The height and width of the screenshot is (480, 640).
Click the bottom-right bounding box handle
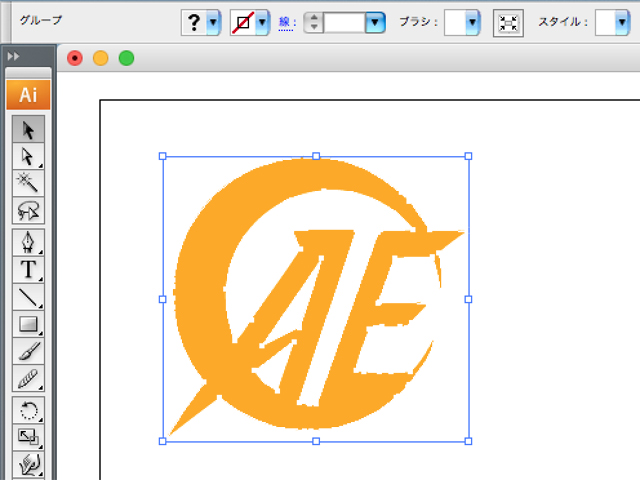[469, 441]
